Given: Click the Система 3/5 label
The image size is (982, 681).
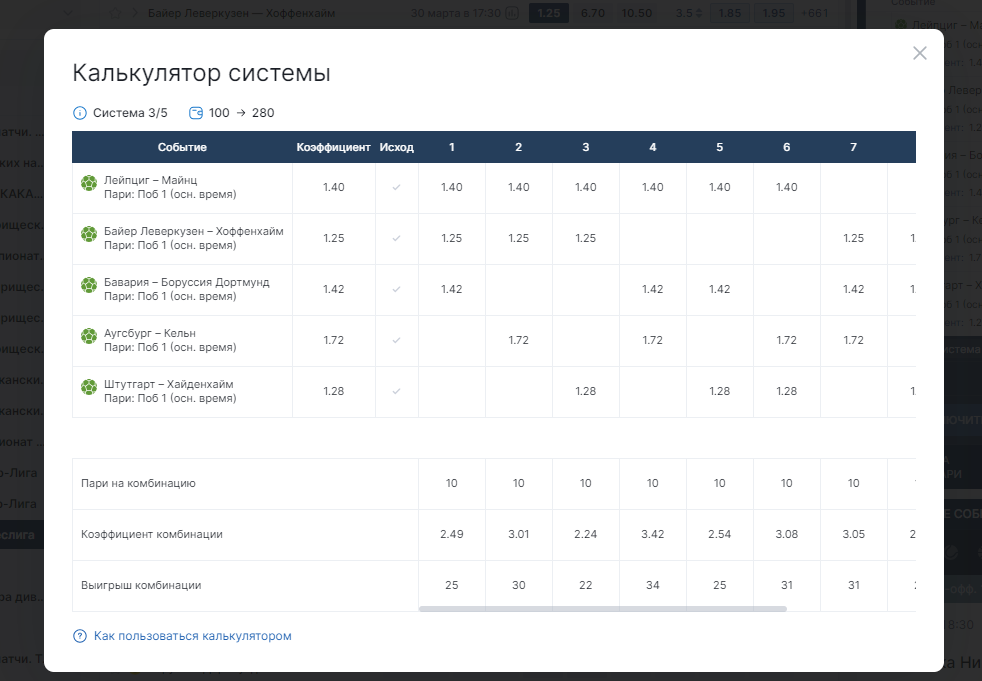Looking at the screenshot, I should coord(130,113).
